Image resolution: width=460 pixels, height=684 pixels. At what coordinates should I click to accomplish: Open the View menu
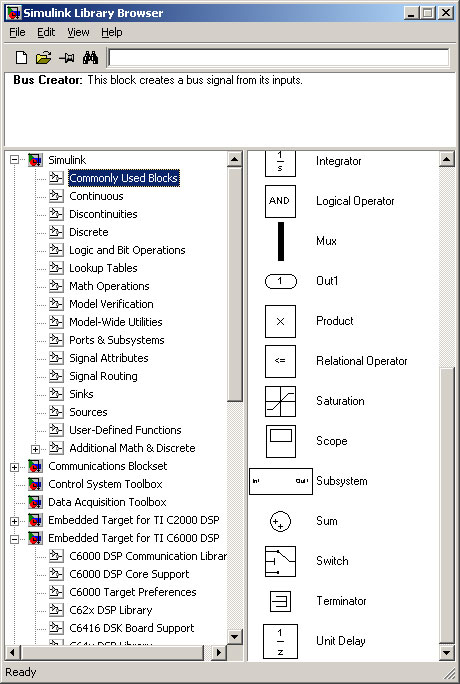point(78,32)
